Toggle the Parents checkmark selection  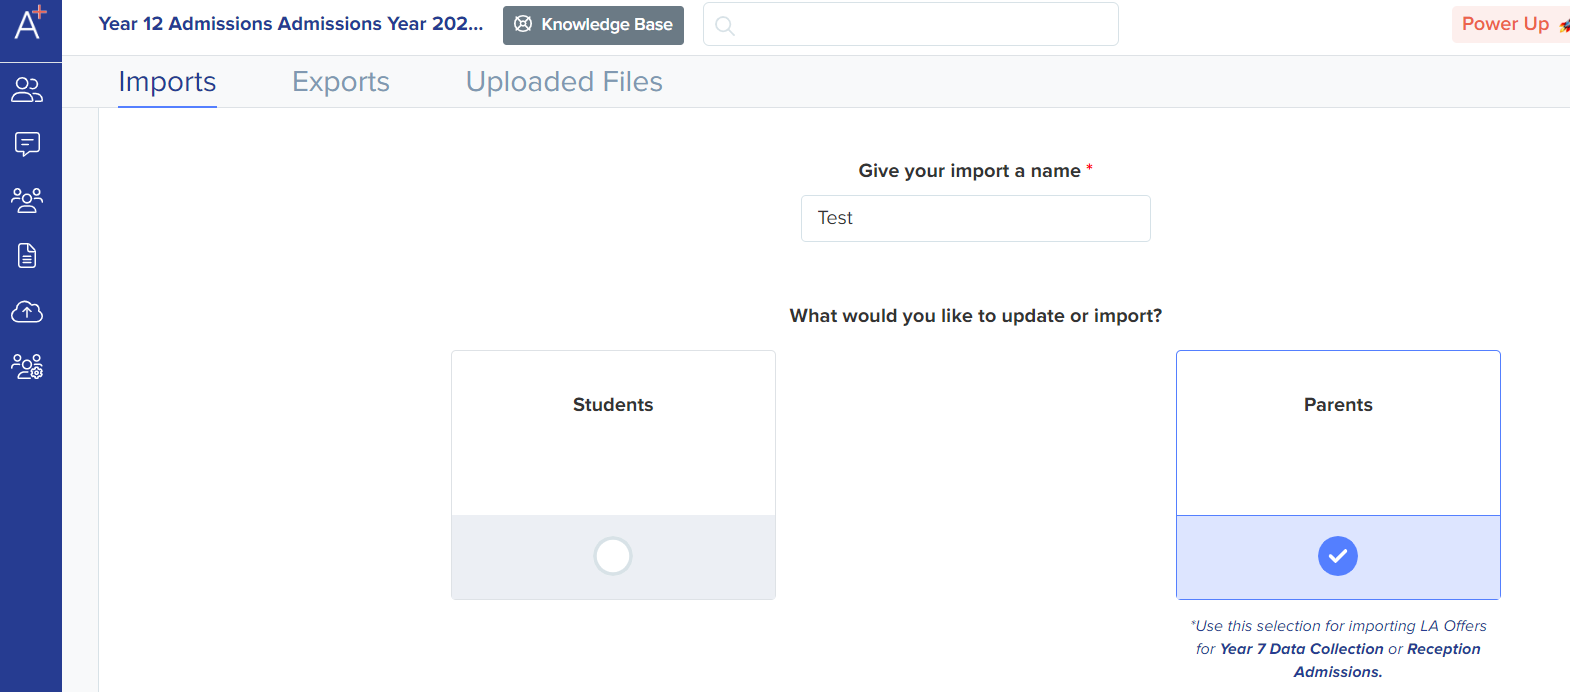point(1338,556)
